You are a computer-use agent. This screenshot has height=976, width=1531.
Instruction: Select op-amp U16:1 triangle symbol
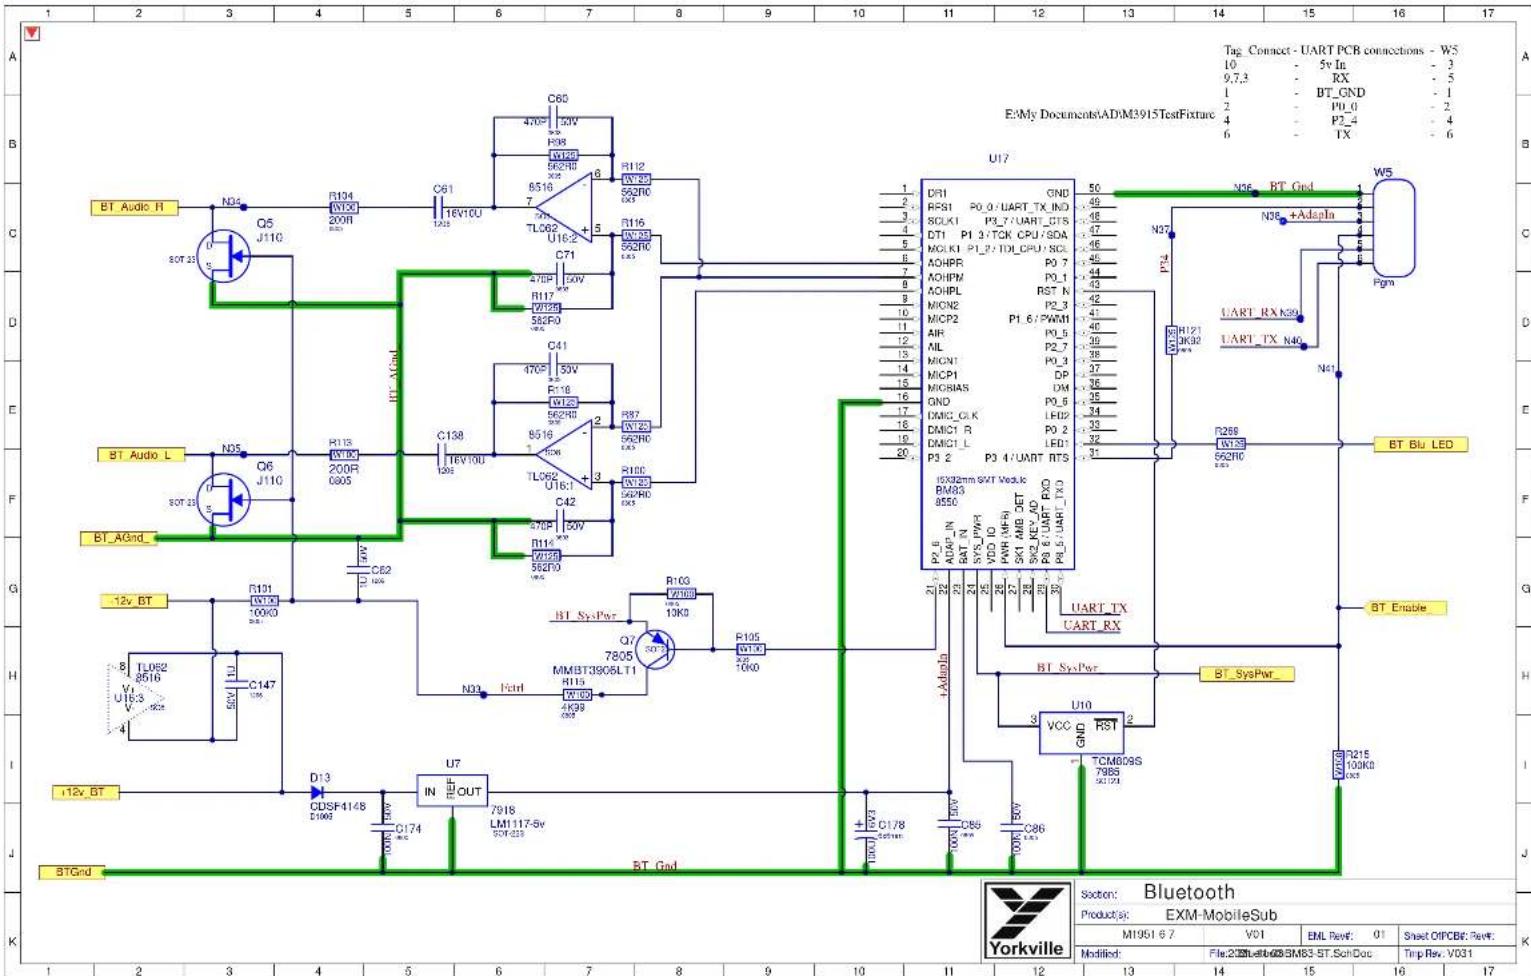[x=565, y=454]
